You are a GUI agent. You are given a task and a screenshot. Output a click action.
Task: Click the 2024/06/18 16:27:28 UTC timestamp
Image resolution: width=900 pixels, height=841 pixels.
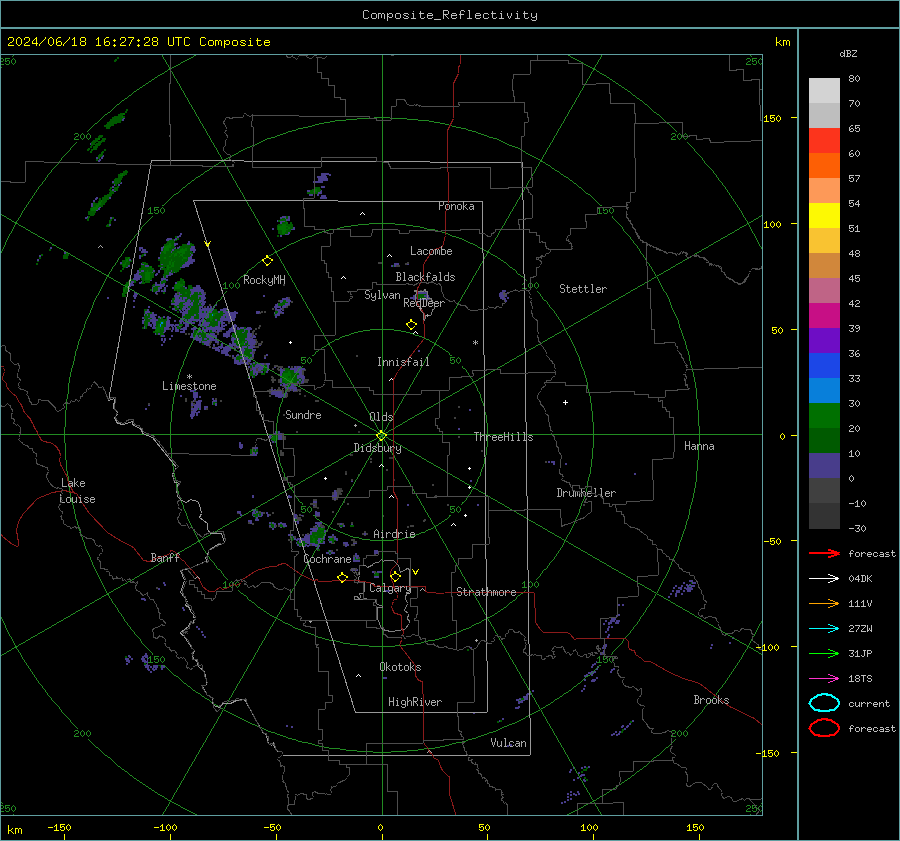tap(99, 42)
